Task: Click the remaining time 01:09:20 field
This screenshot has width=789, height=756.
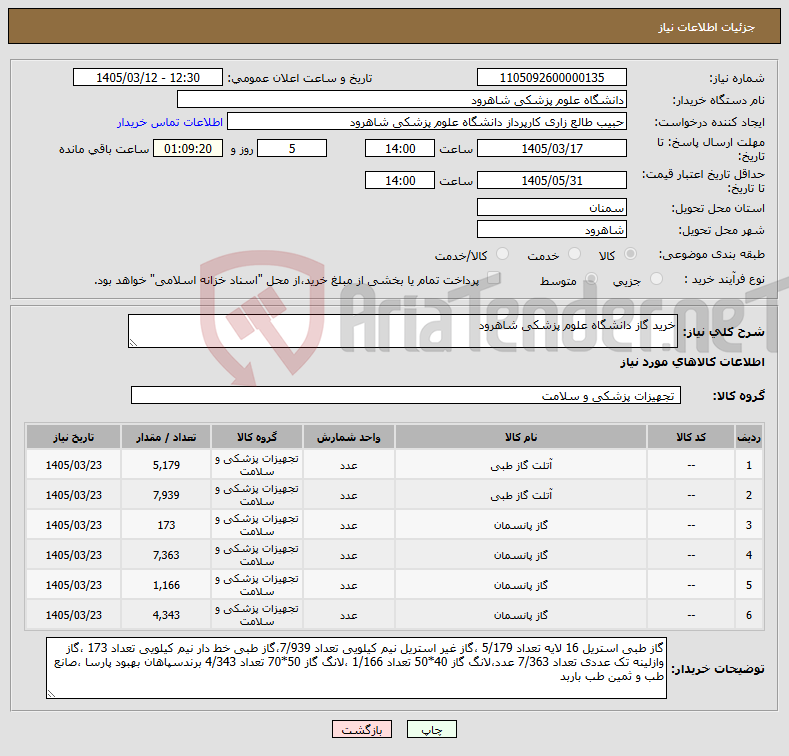Action: 188,148
